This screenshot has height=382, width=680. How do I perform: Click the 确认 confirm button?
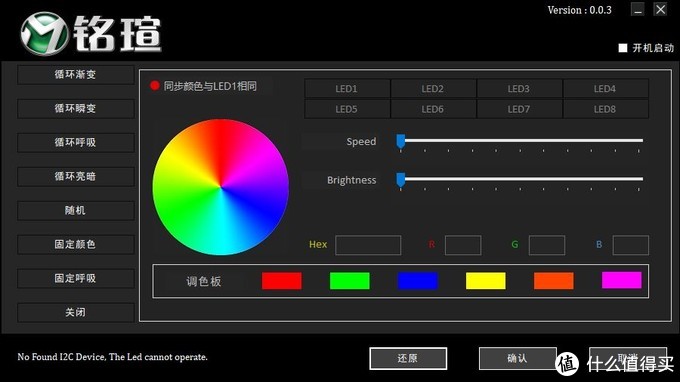click(518, 359)
